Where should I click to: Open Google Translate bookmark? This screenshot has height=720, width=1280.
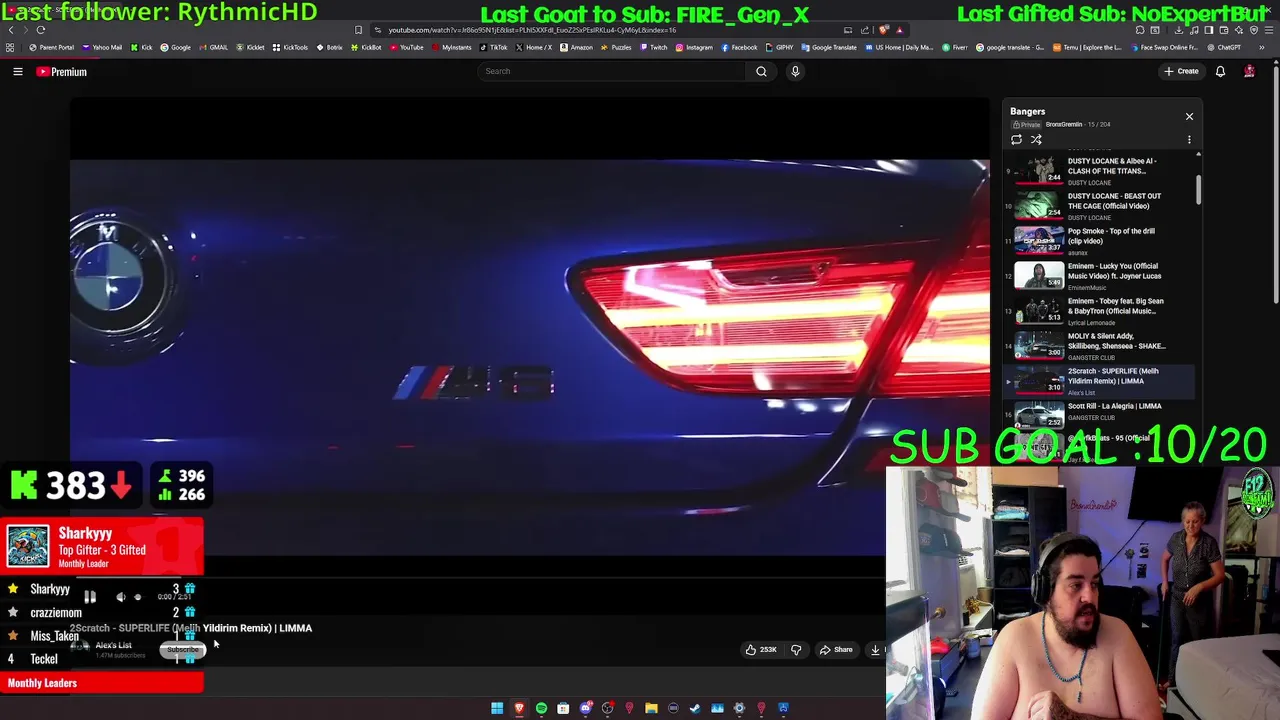point(829,48)
